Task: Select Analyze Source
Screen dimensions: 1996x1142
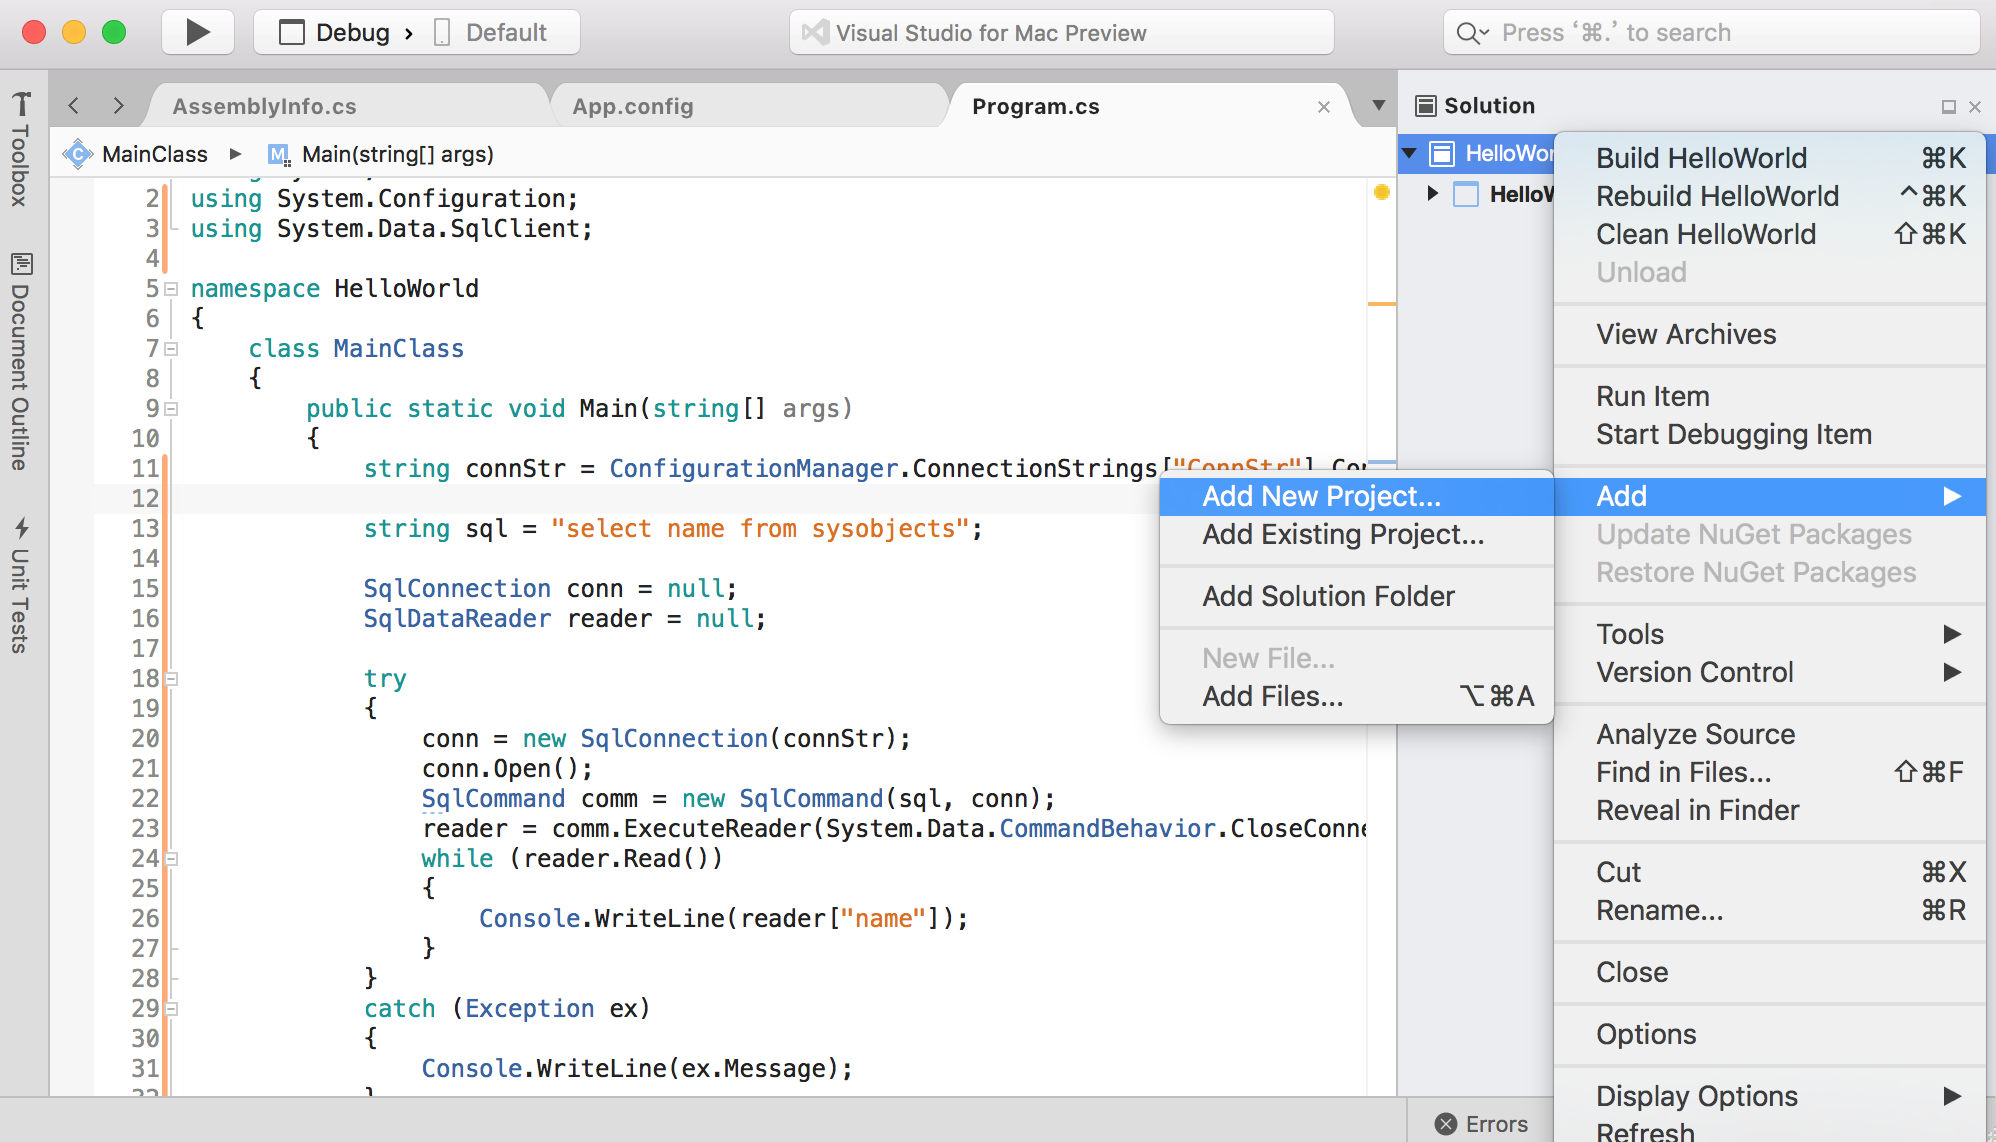Action: 1770,734
